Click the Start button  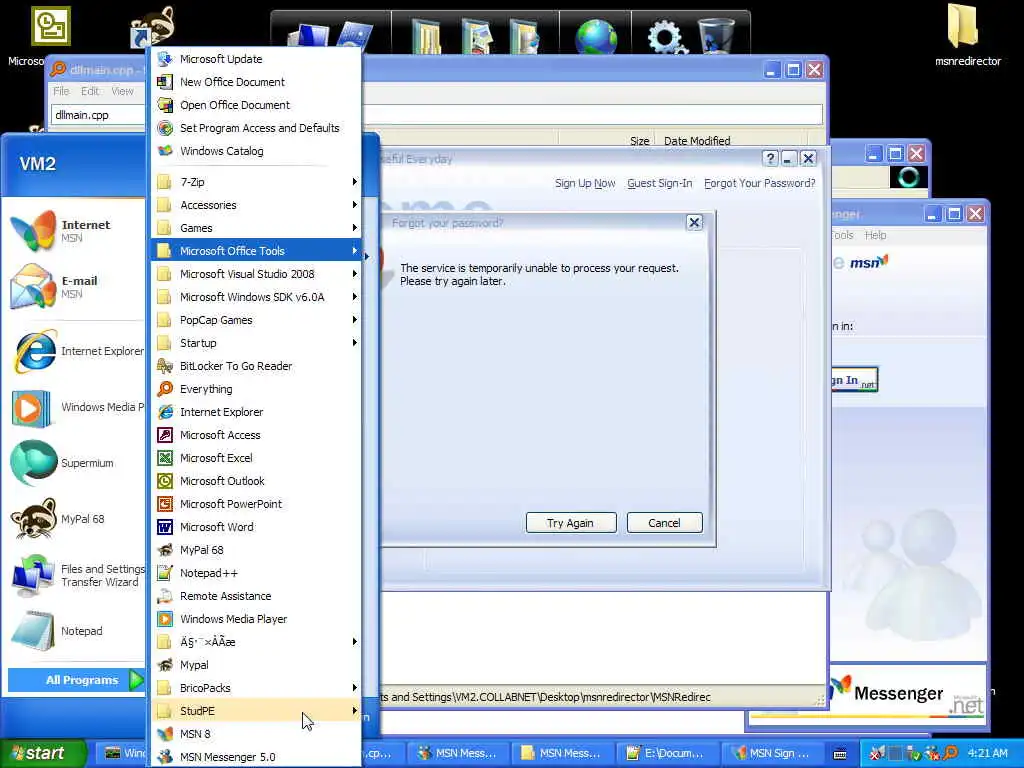pos(42,753)
